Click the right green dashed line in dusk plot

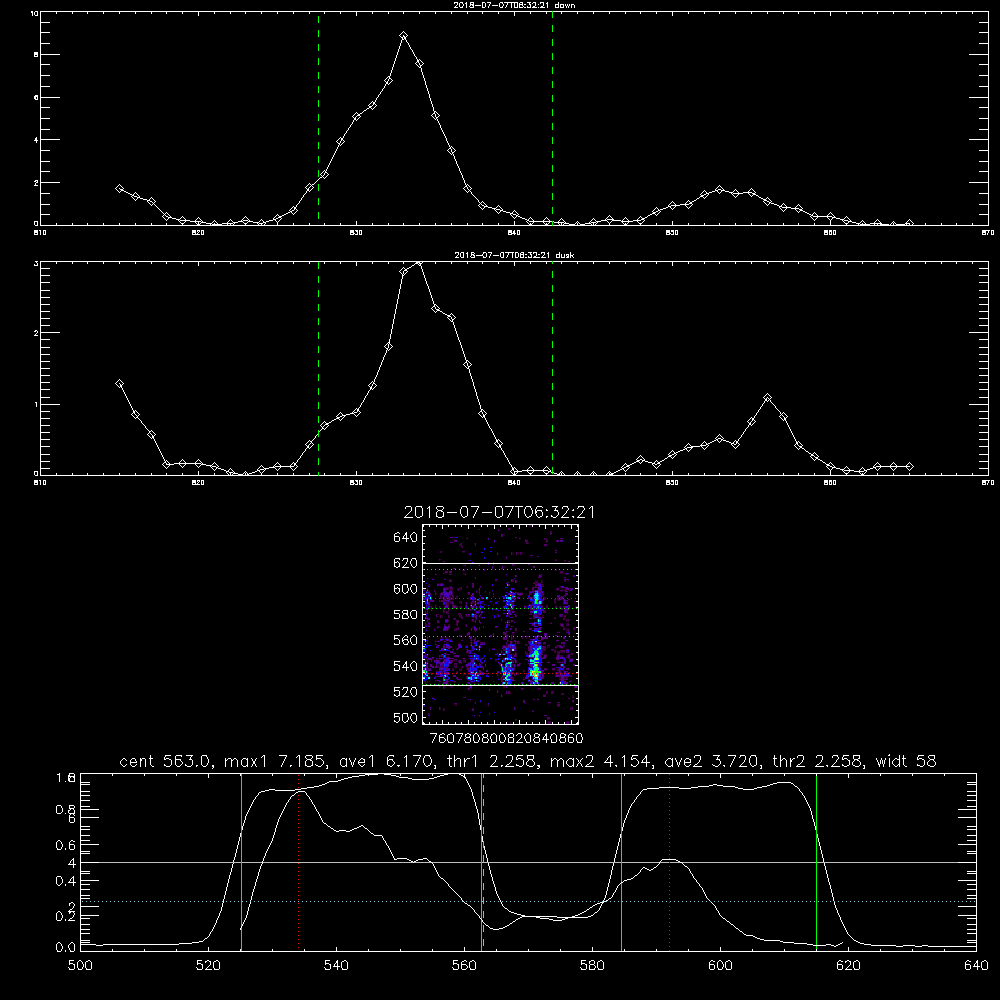(x=552, y=367)
